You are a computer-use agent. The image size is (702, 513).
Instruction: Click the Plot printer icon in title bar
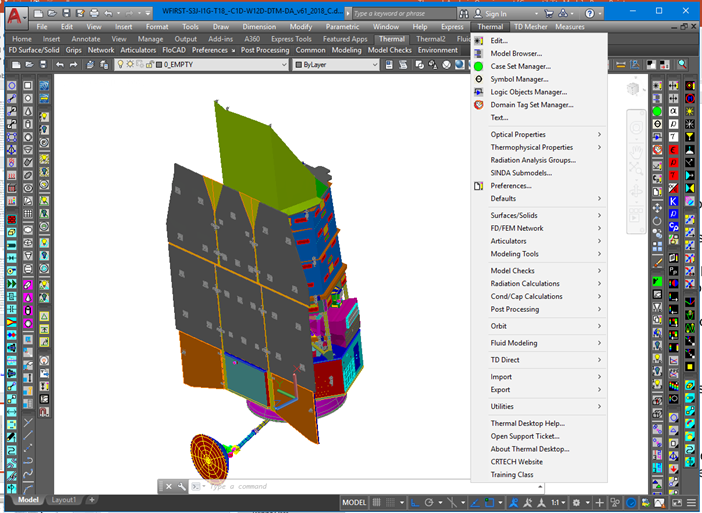(94, 13)
